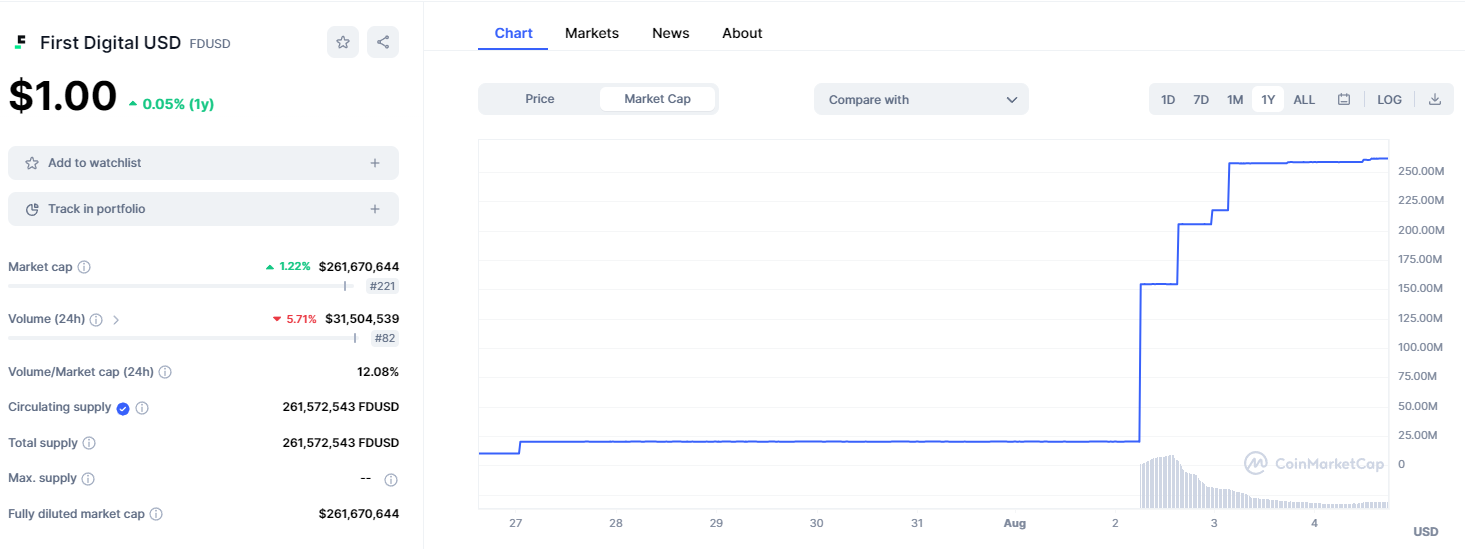Open the News tab
The image size is (1465, 549).
click(670, 33)
